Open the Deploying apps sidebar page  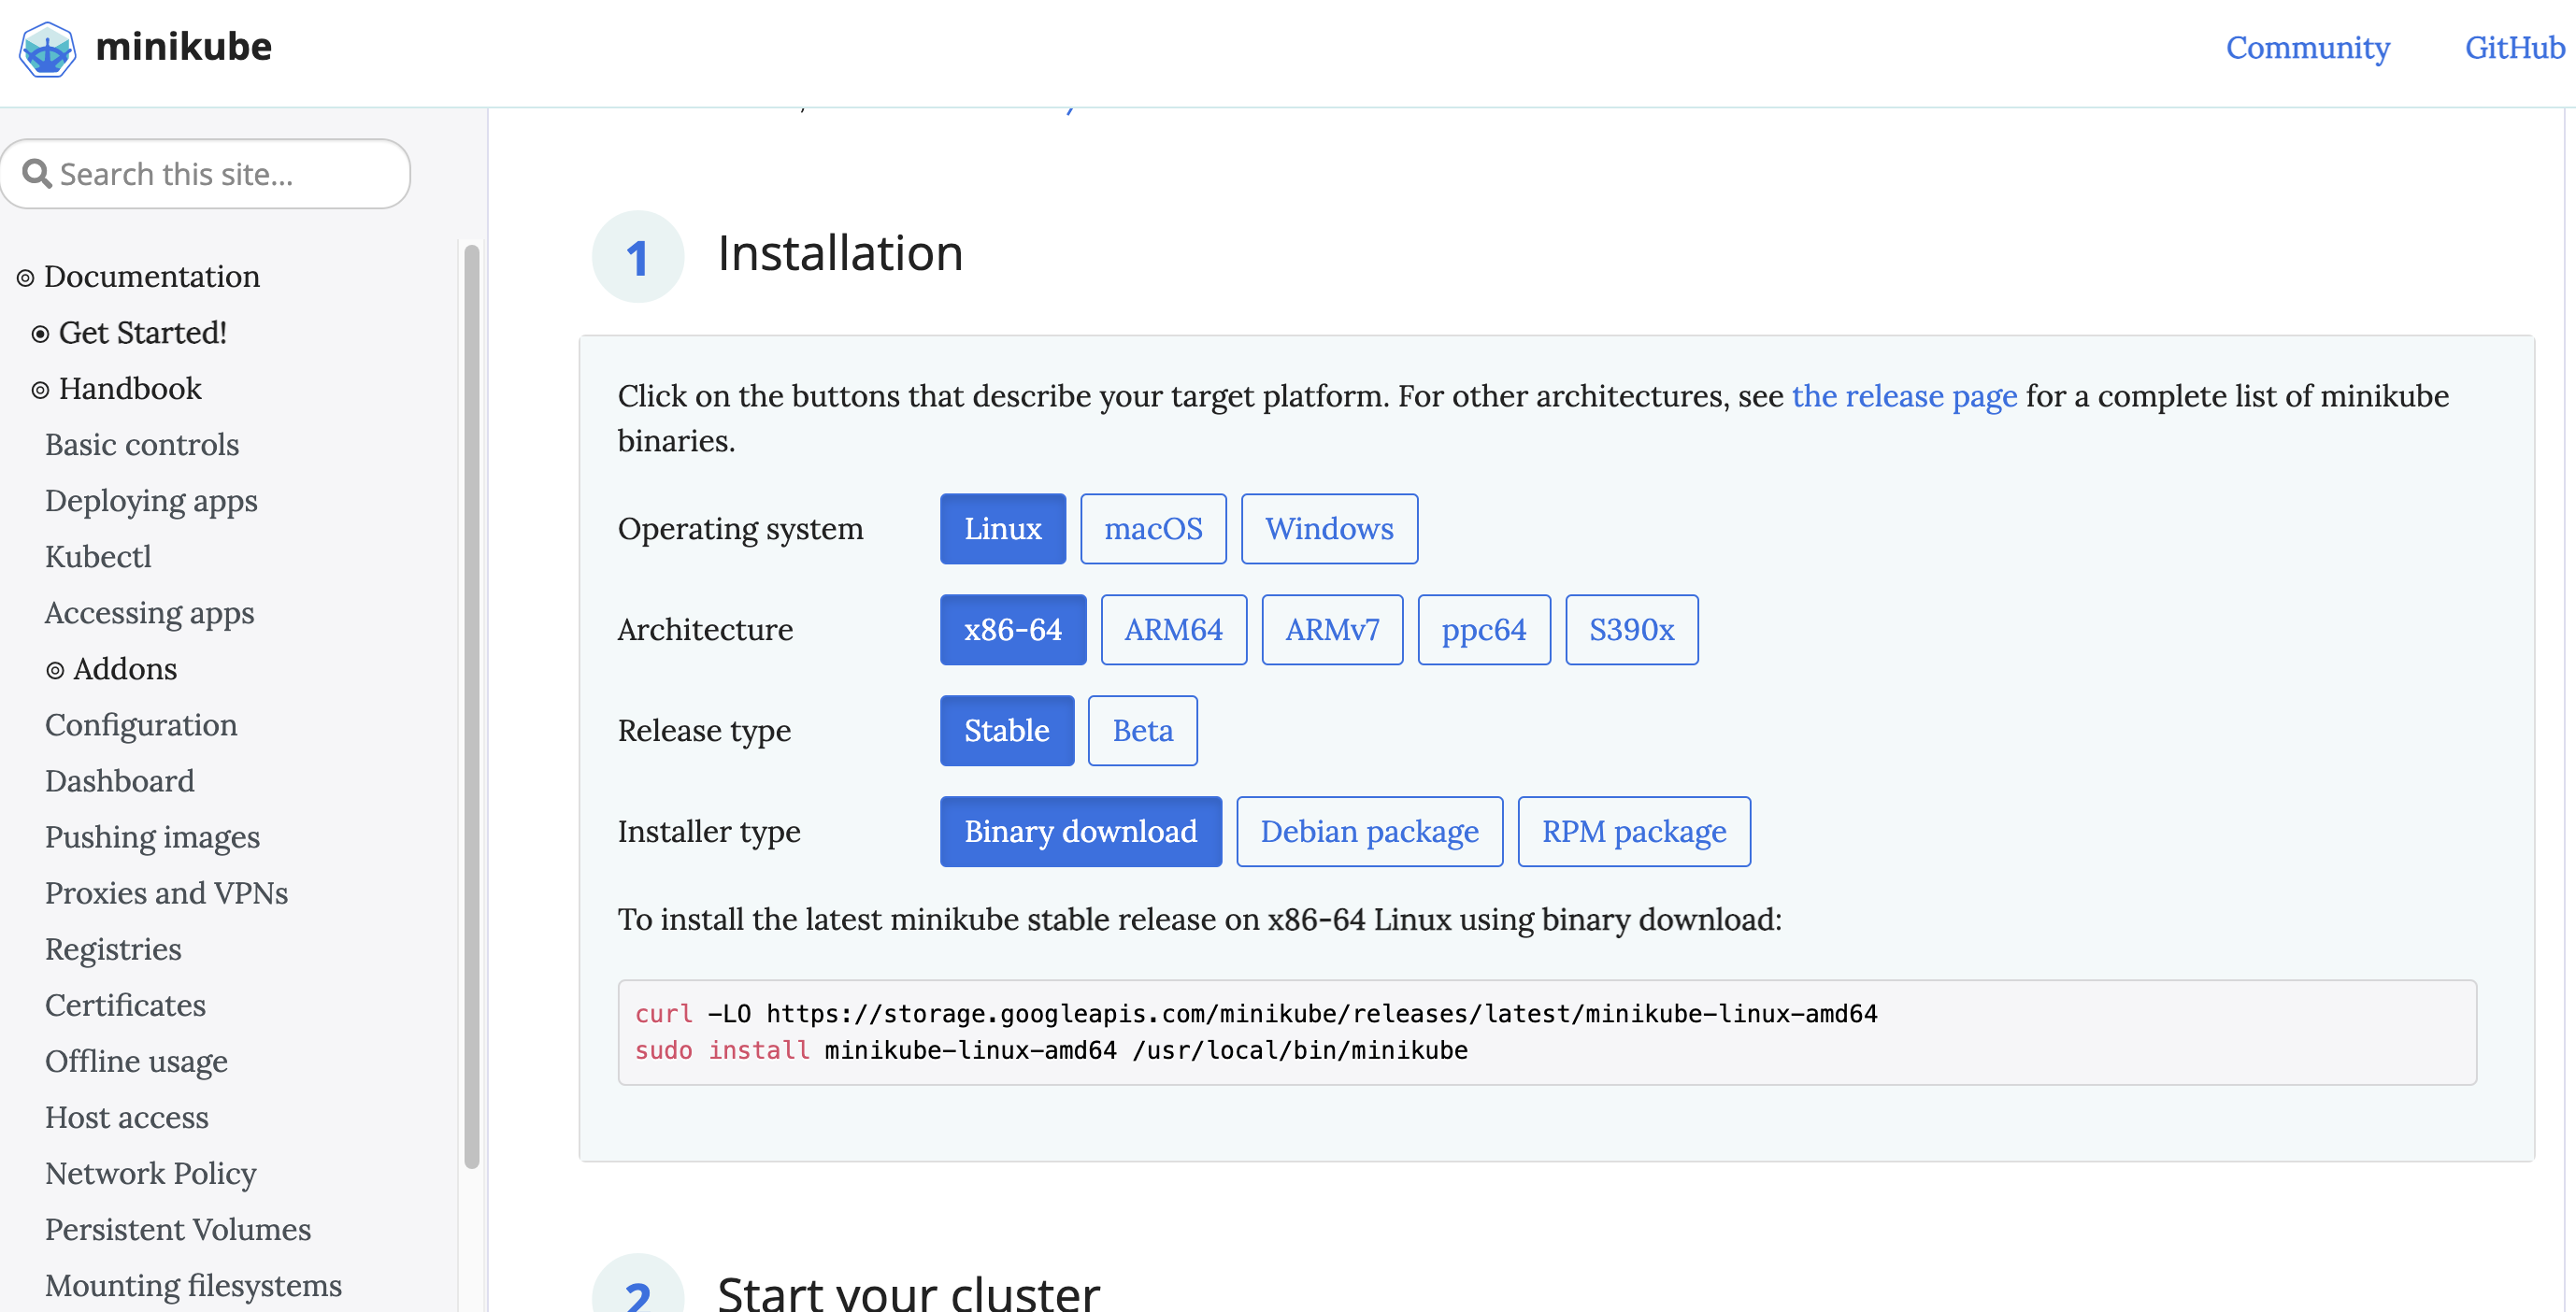click(151, 501)
